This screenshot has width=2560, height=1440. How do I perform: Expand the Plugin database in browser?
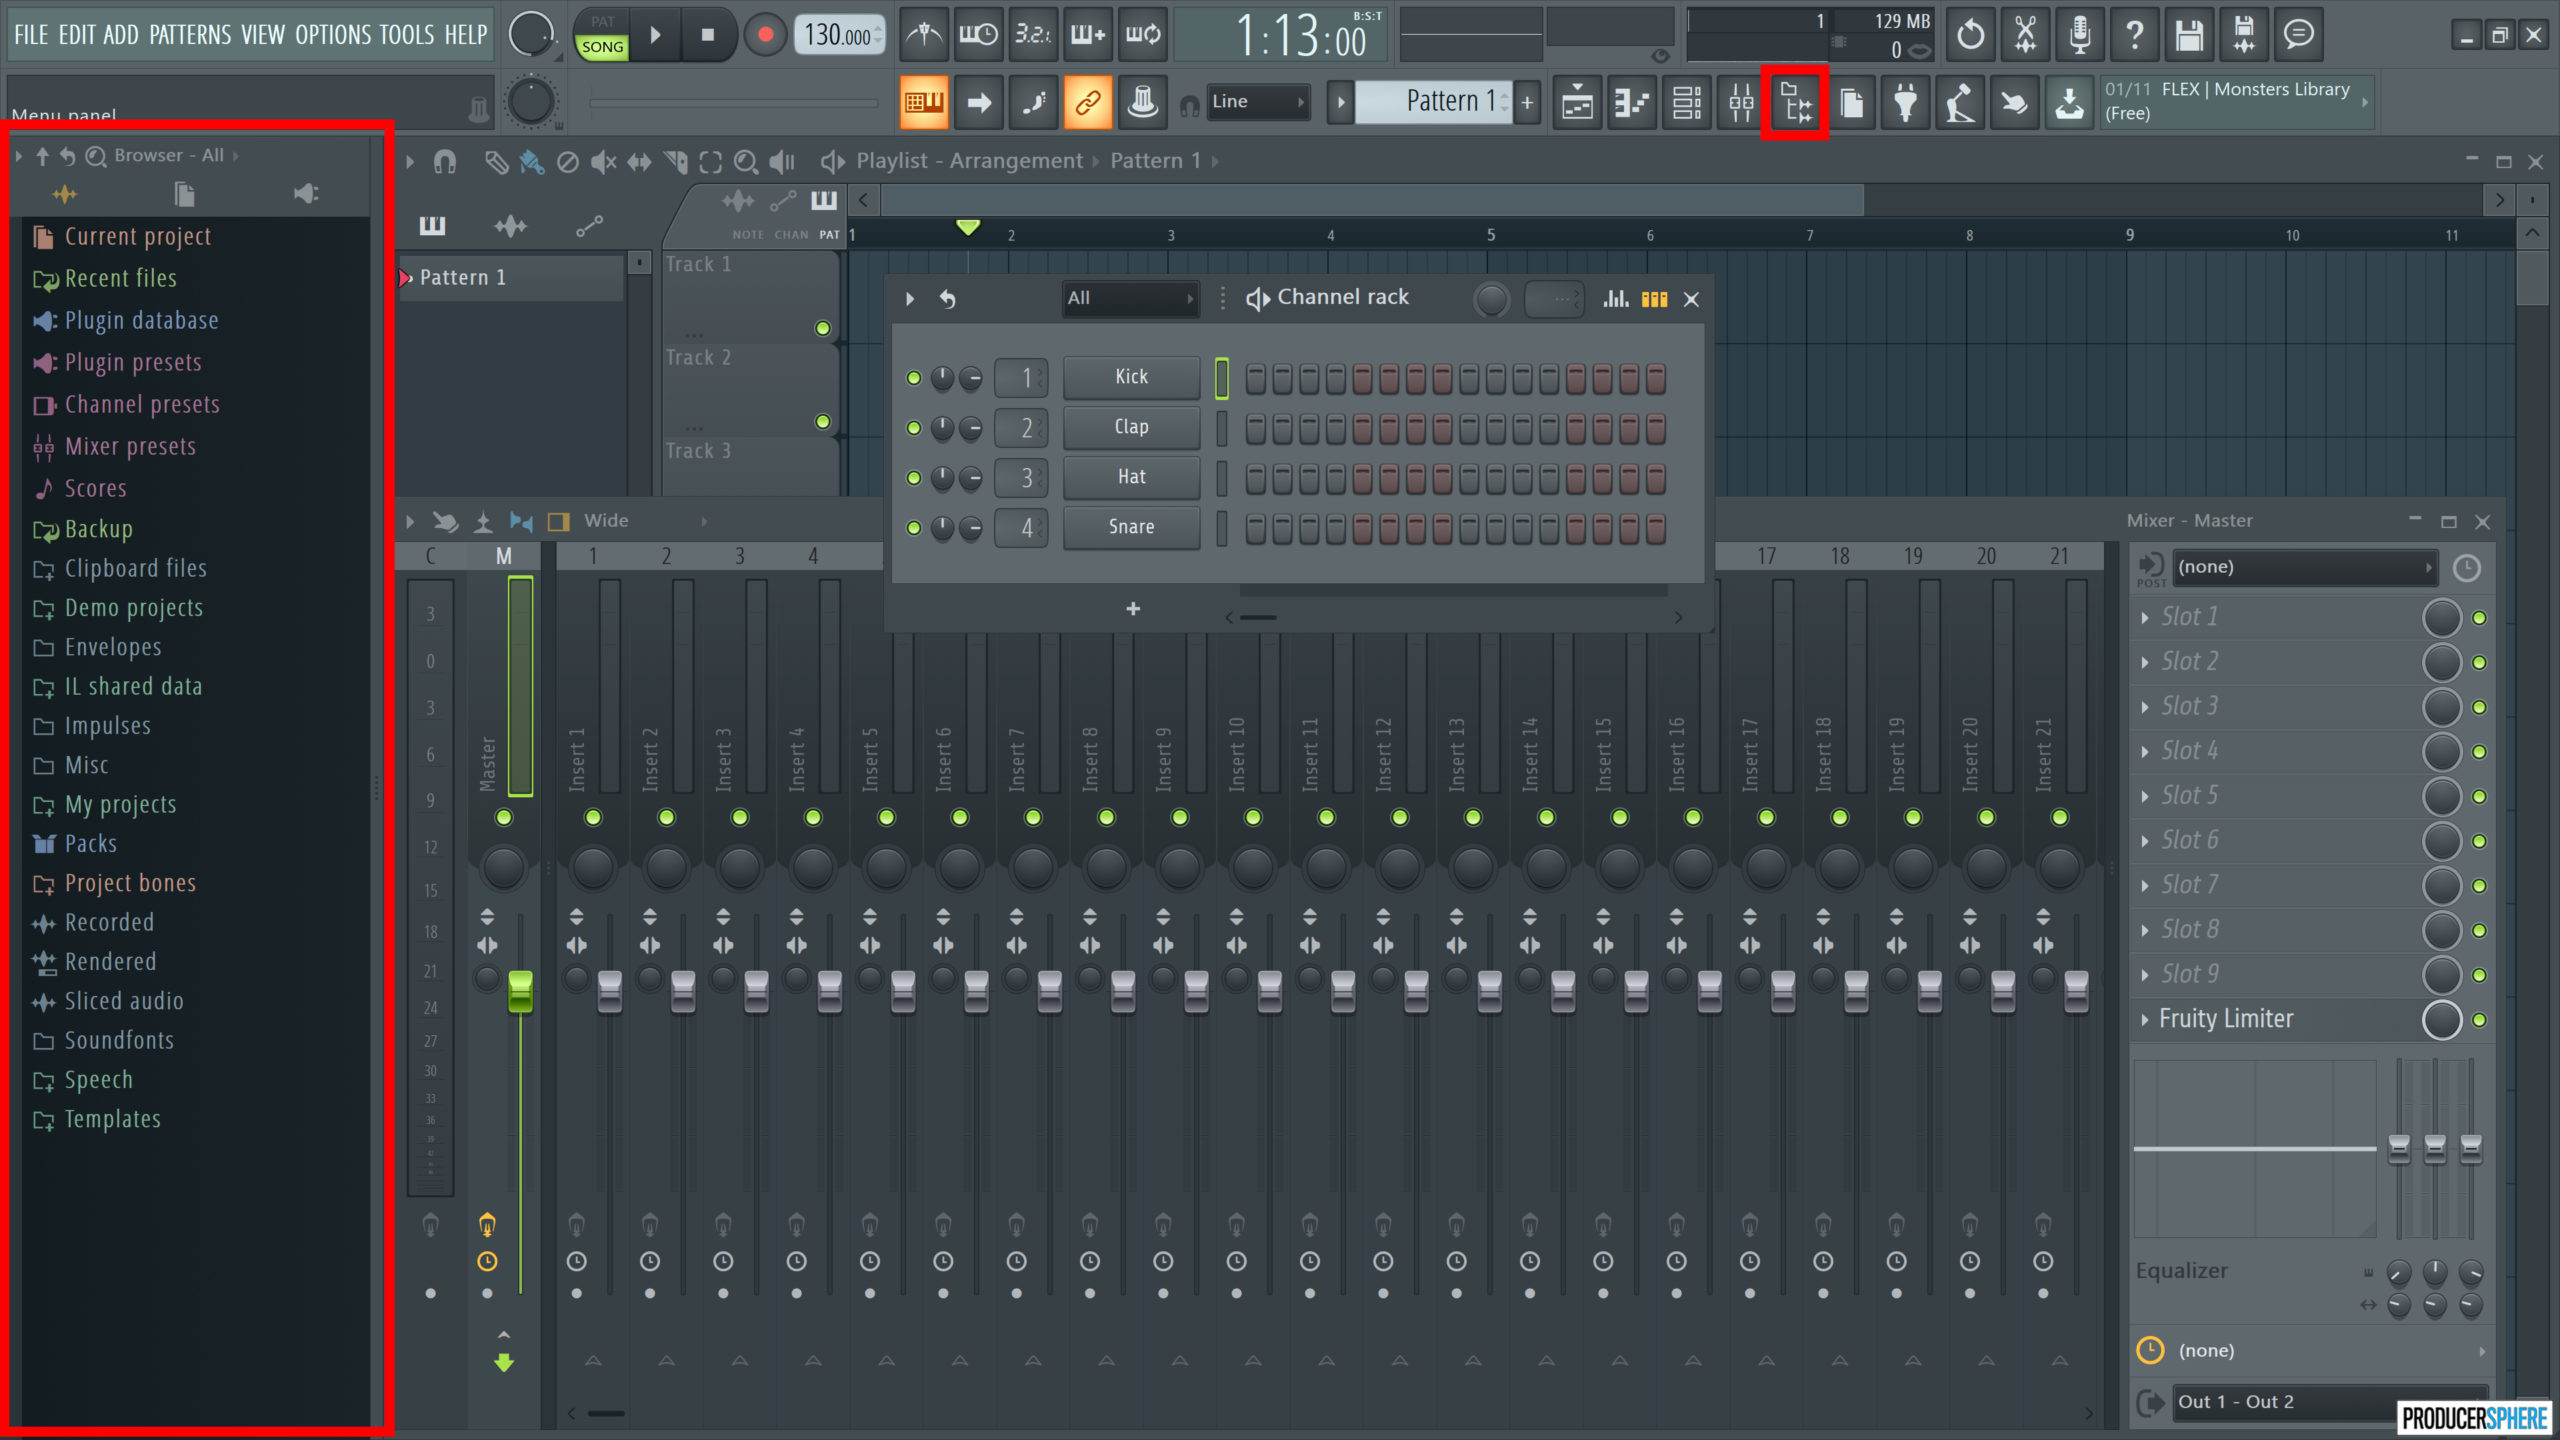pyautogui.click(x=141, y=320)
